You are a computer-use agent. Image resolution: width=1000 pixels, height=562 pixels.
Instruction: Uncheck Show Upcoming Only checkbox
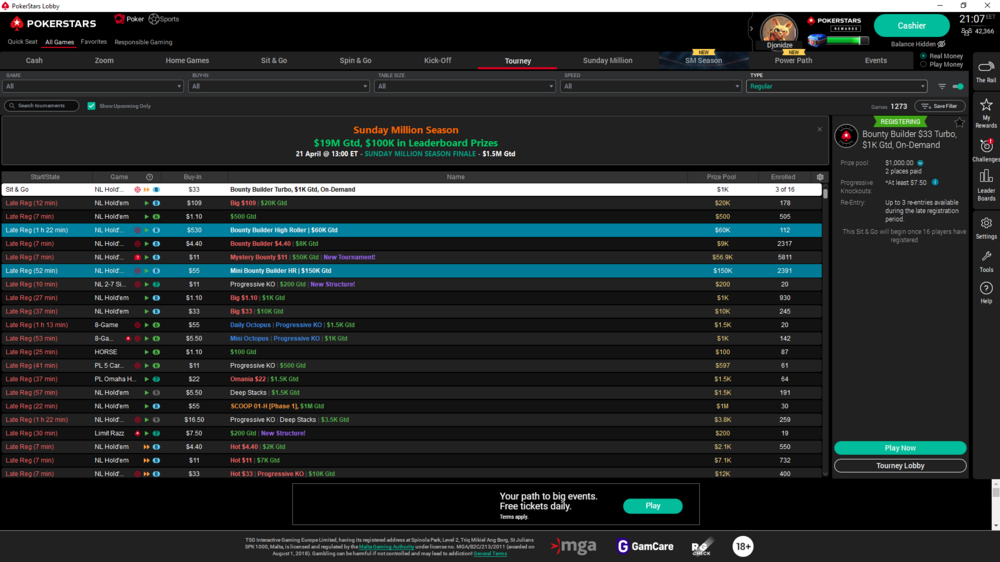click(x=91, y=106)
